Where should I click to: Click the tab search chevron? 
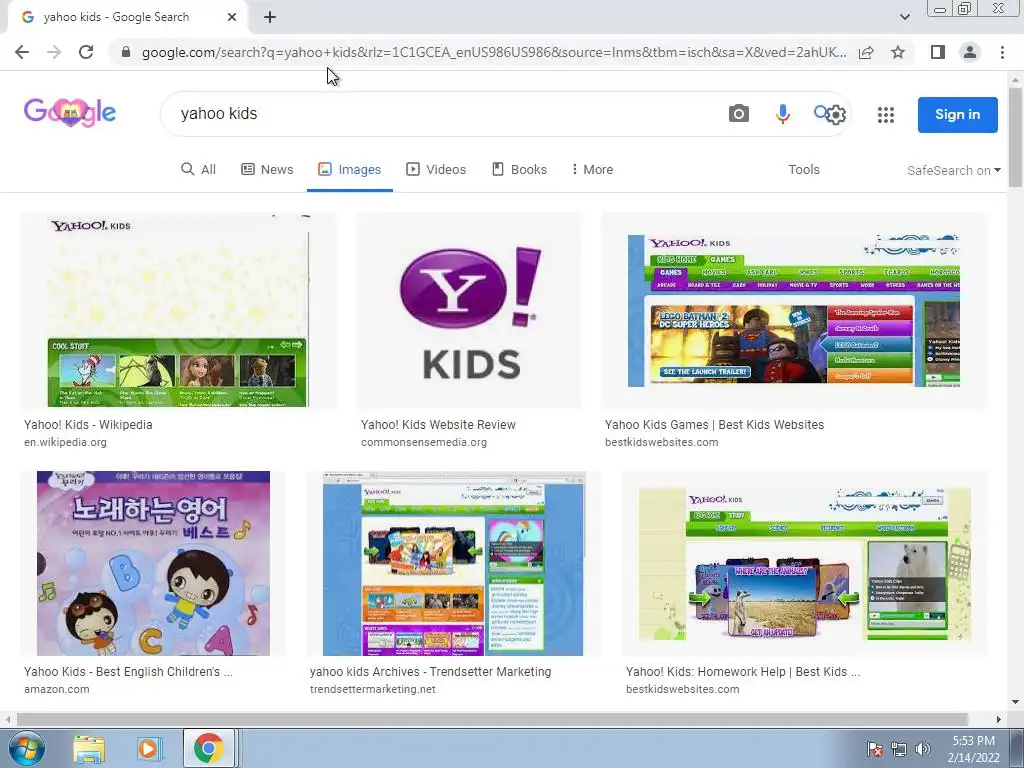coord(904,17)
